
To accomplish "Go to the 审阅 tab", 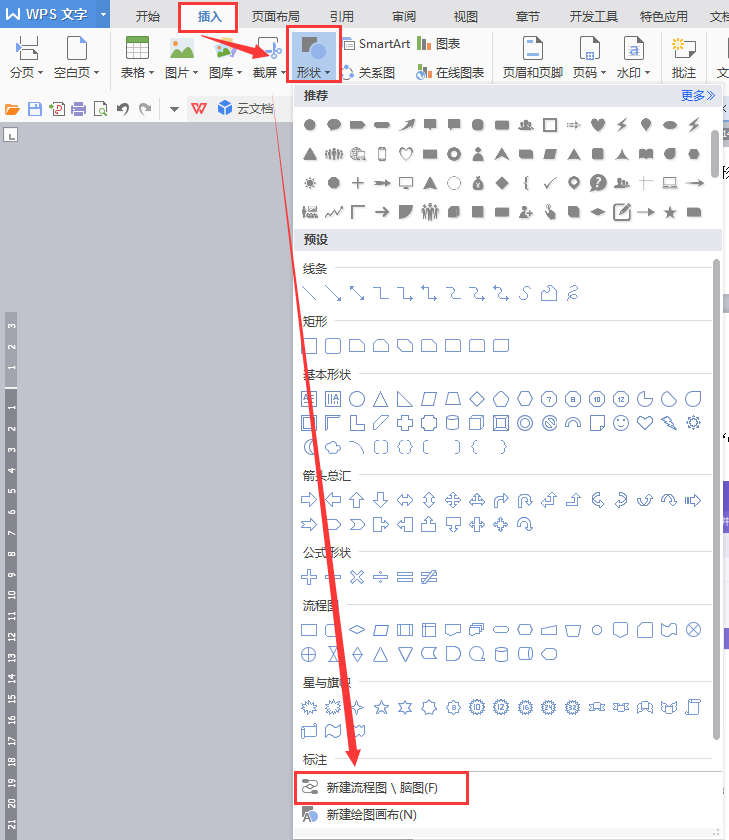I will 404,16.
